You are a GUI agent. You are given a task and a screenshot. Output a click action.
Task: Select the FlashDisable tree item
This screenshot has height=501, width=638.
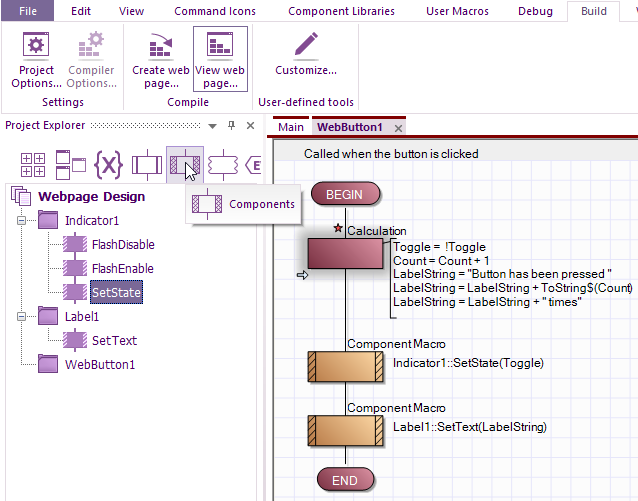click(123, 244)
